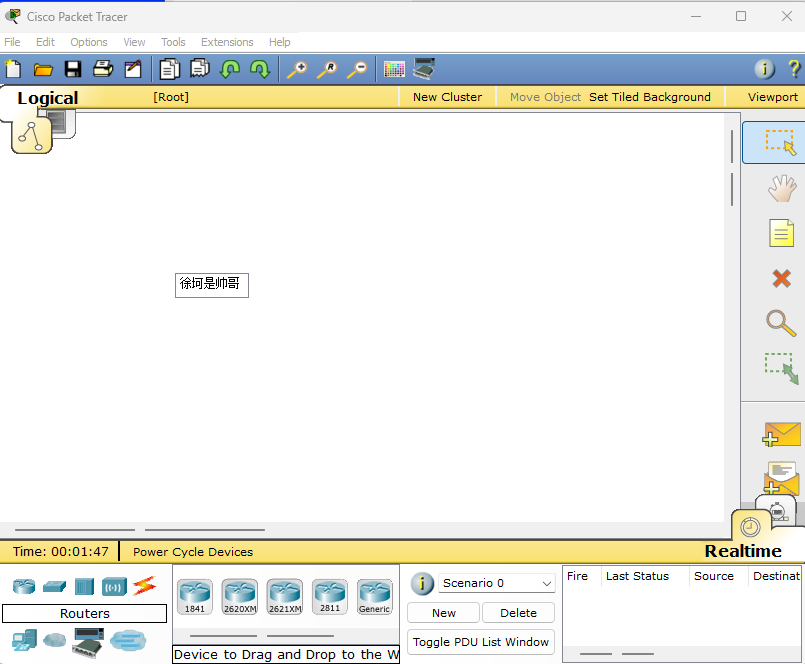The width and height of the screenshot is (805, 664).
Task: Reset zoom with R magnifier
Action: (x=327, y=69)
